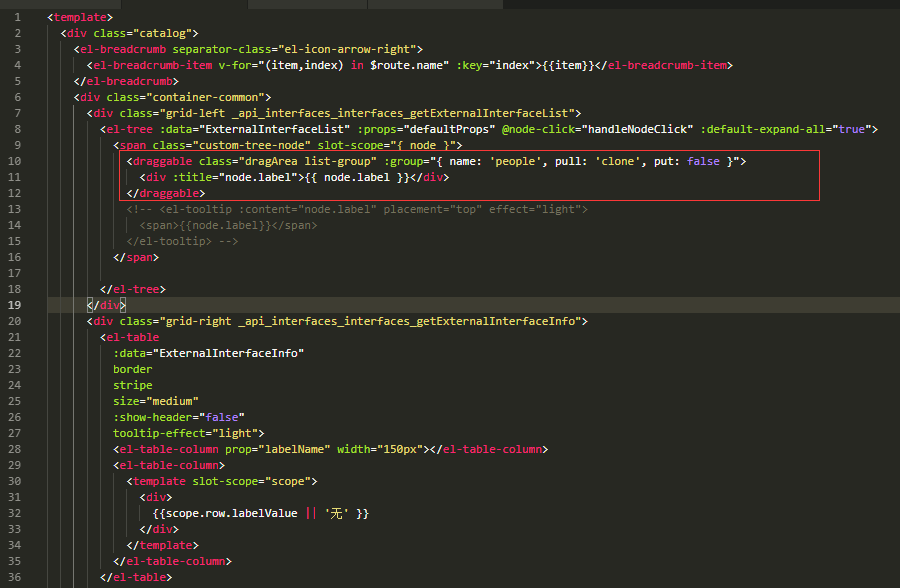The image size is (900, 588).
Task: Click the "border" attribute
Action: pos(133,369)
